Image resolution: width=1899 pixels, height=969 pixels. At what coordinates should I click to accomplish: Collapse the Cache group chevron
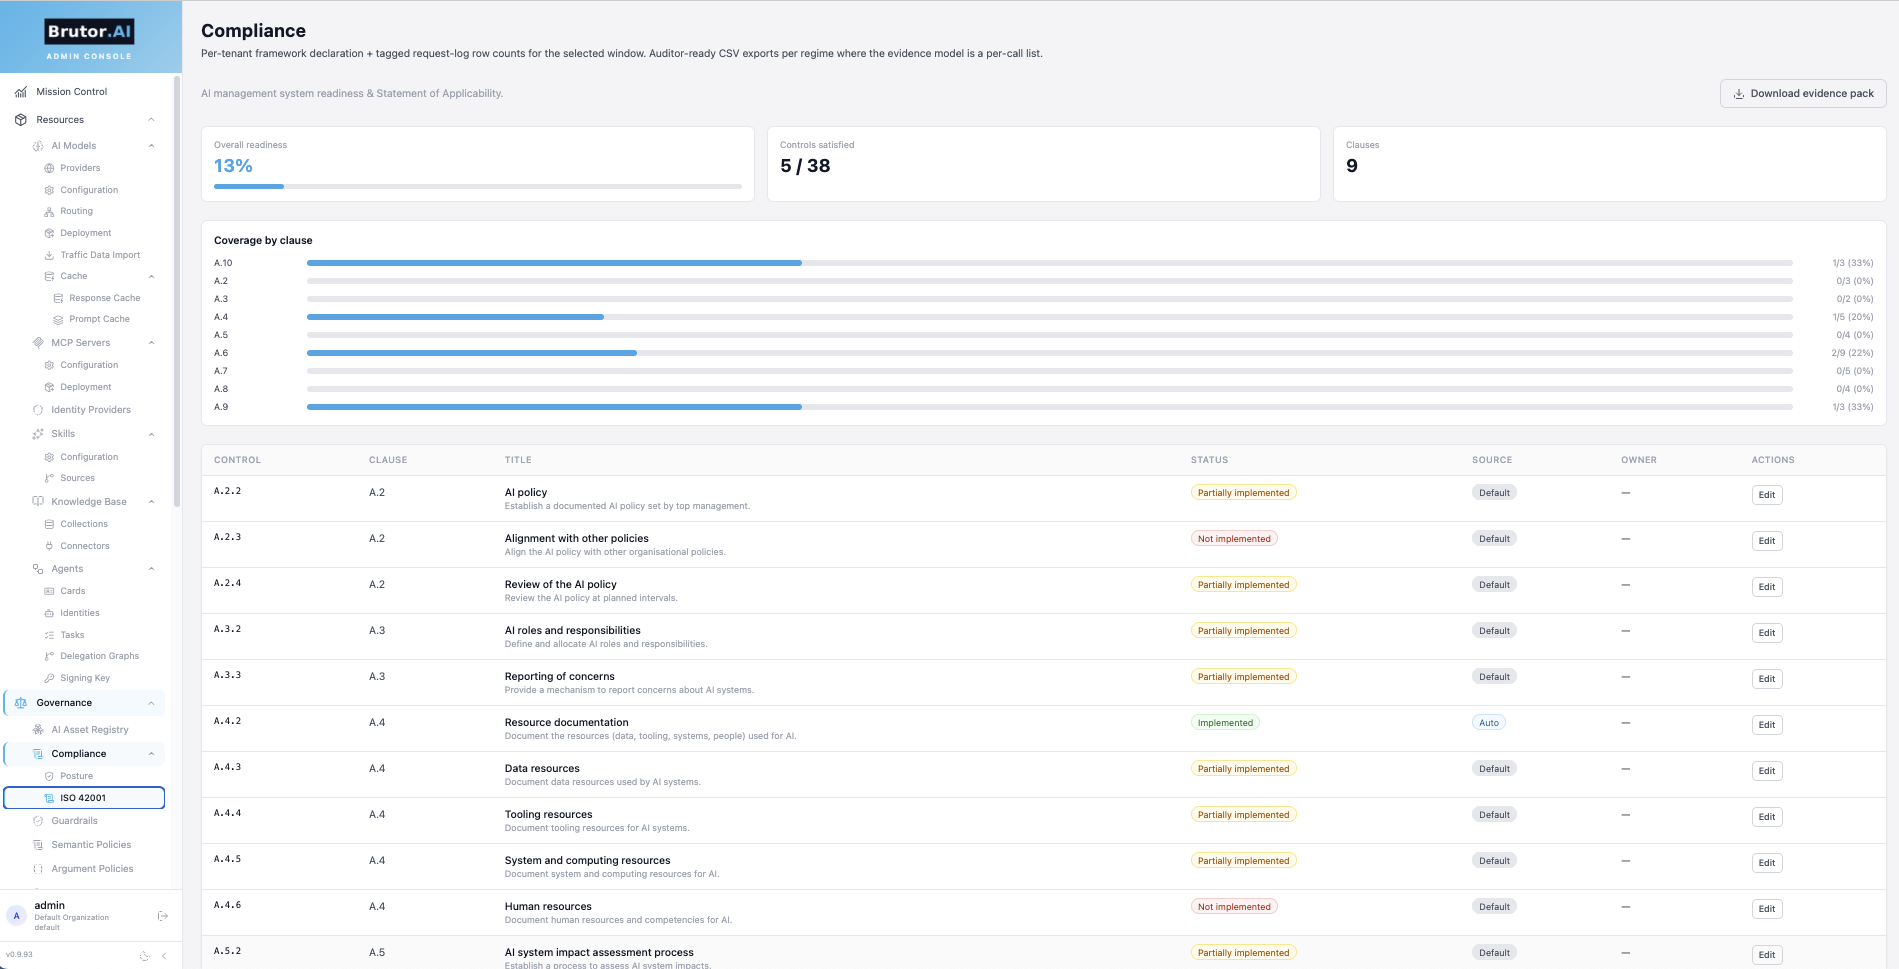tap(151, 277)
